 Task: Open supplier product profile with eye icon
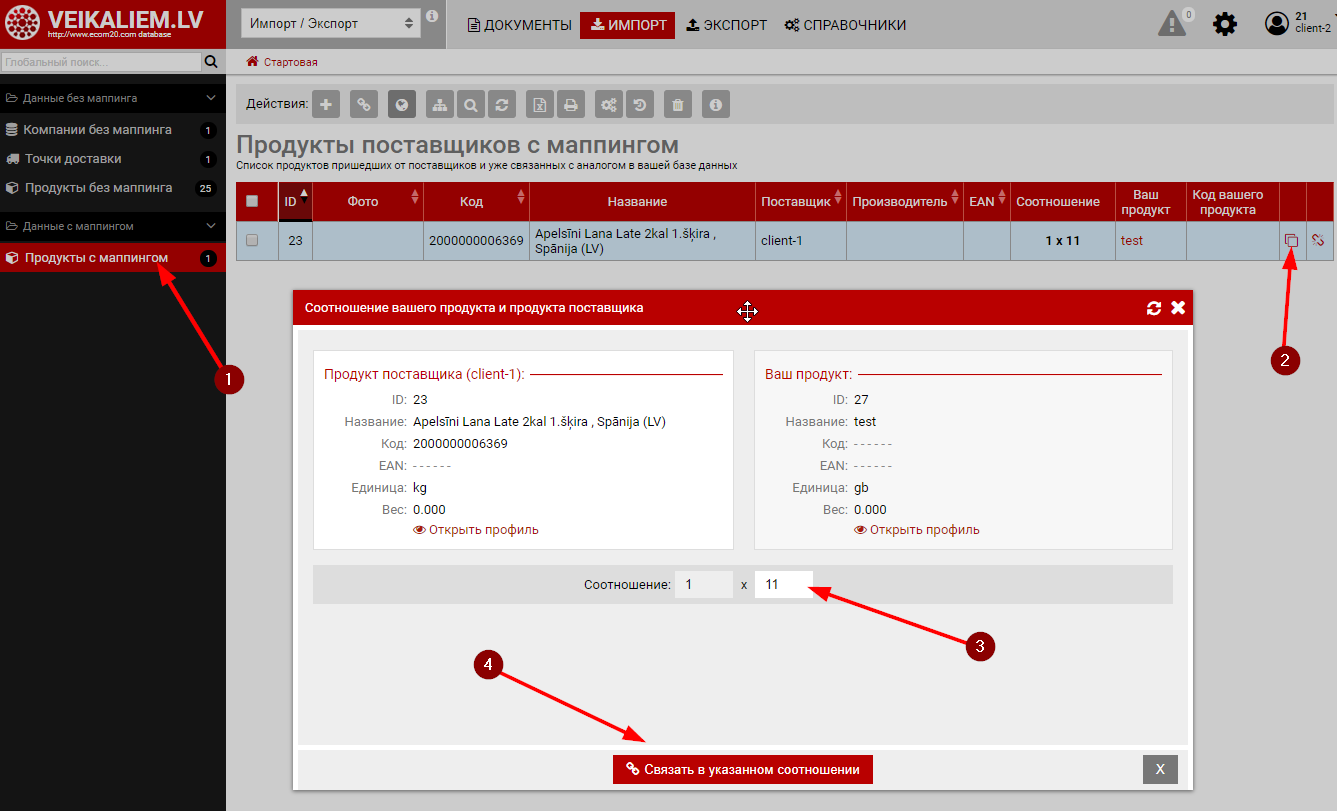pyautogui.click(x=476, y=530)
